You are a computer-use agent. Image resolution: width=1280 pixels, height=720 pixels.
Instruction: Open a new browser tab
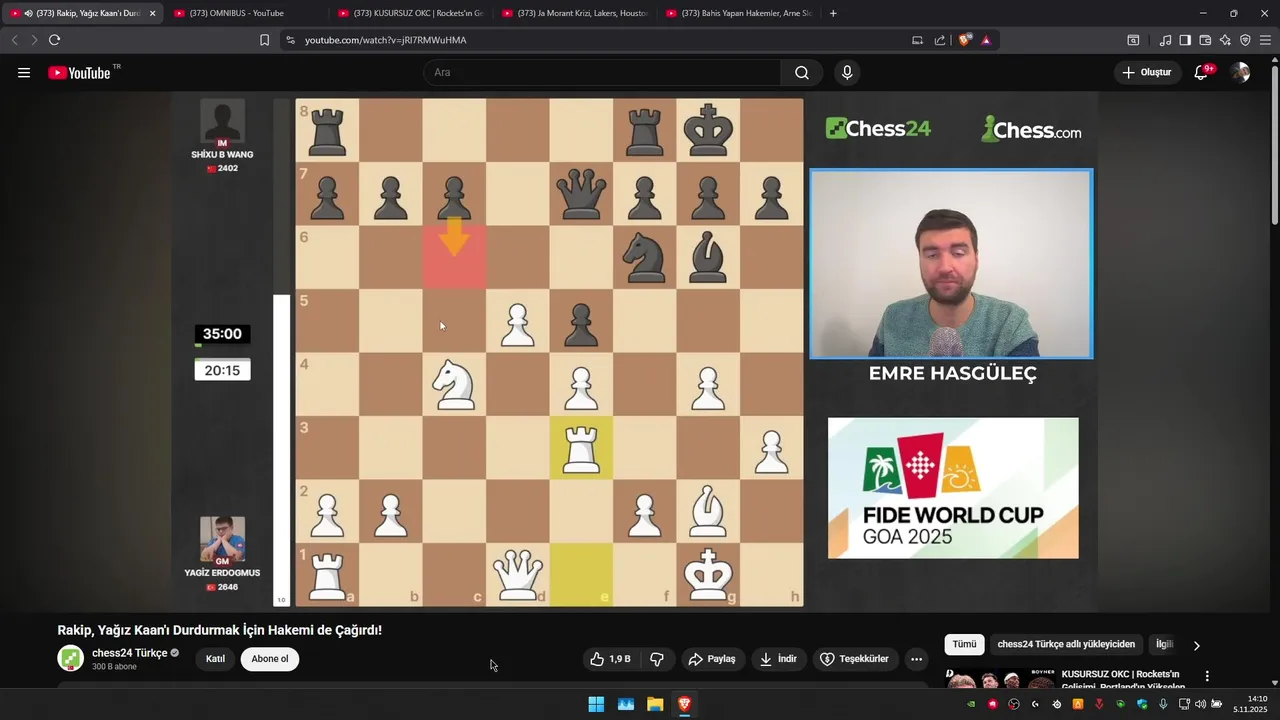point(833,13)
